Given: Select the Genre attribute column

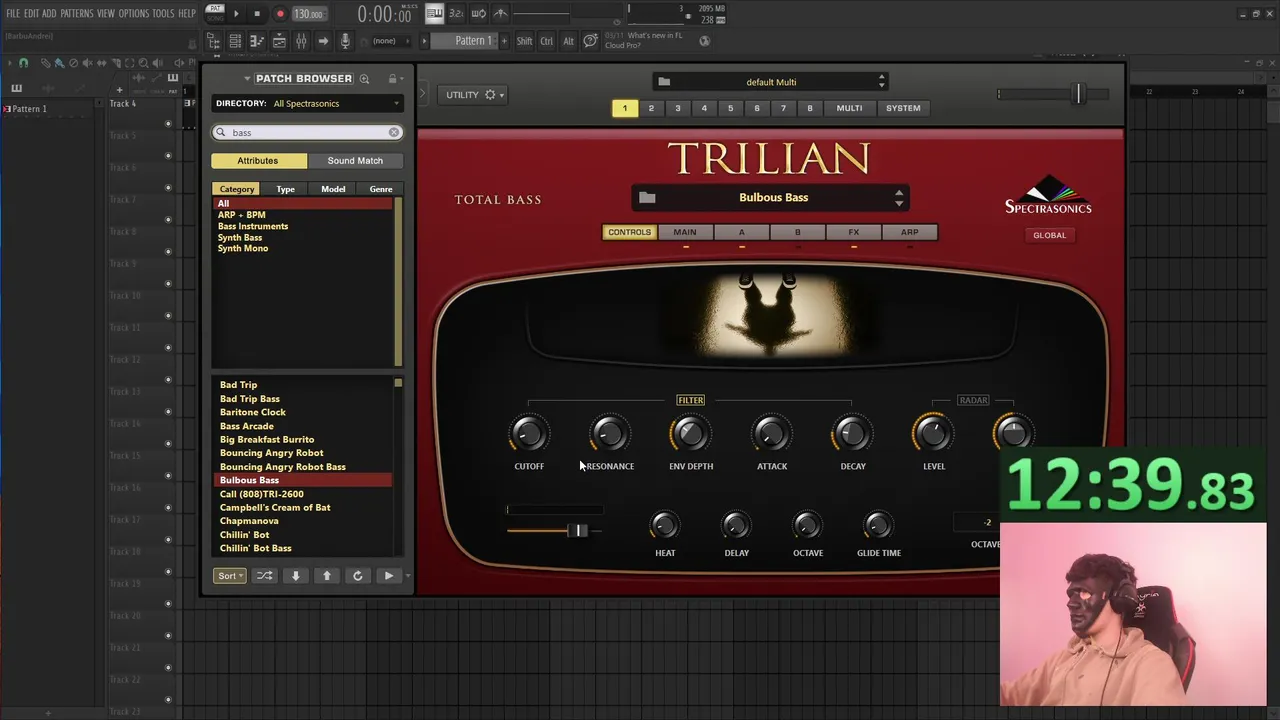Looking at the screenshot, I should [381, 189].
